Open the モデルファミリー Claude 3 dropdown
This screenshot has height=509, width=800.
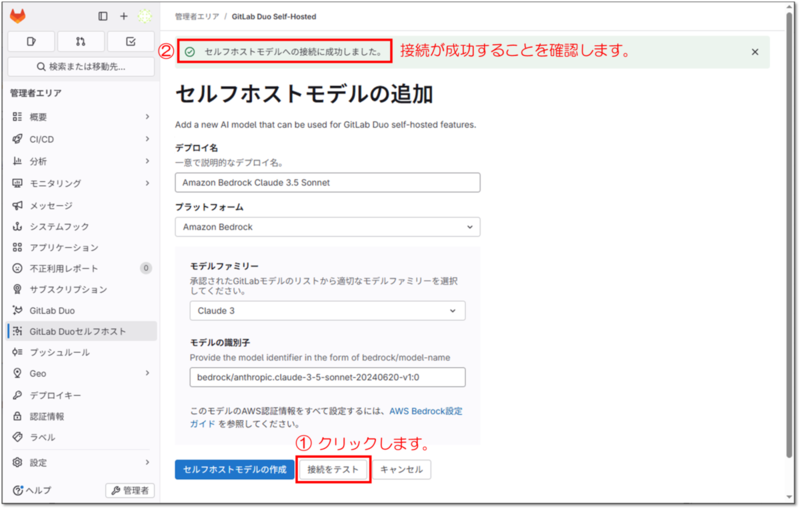327,311
